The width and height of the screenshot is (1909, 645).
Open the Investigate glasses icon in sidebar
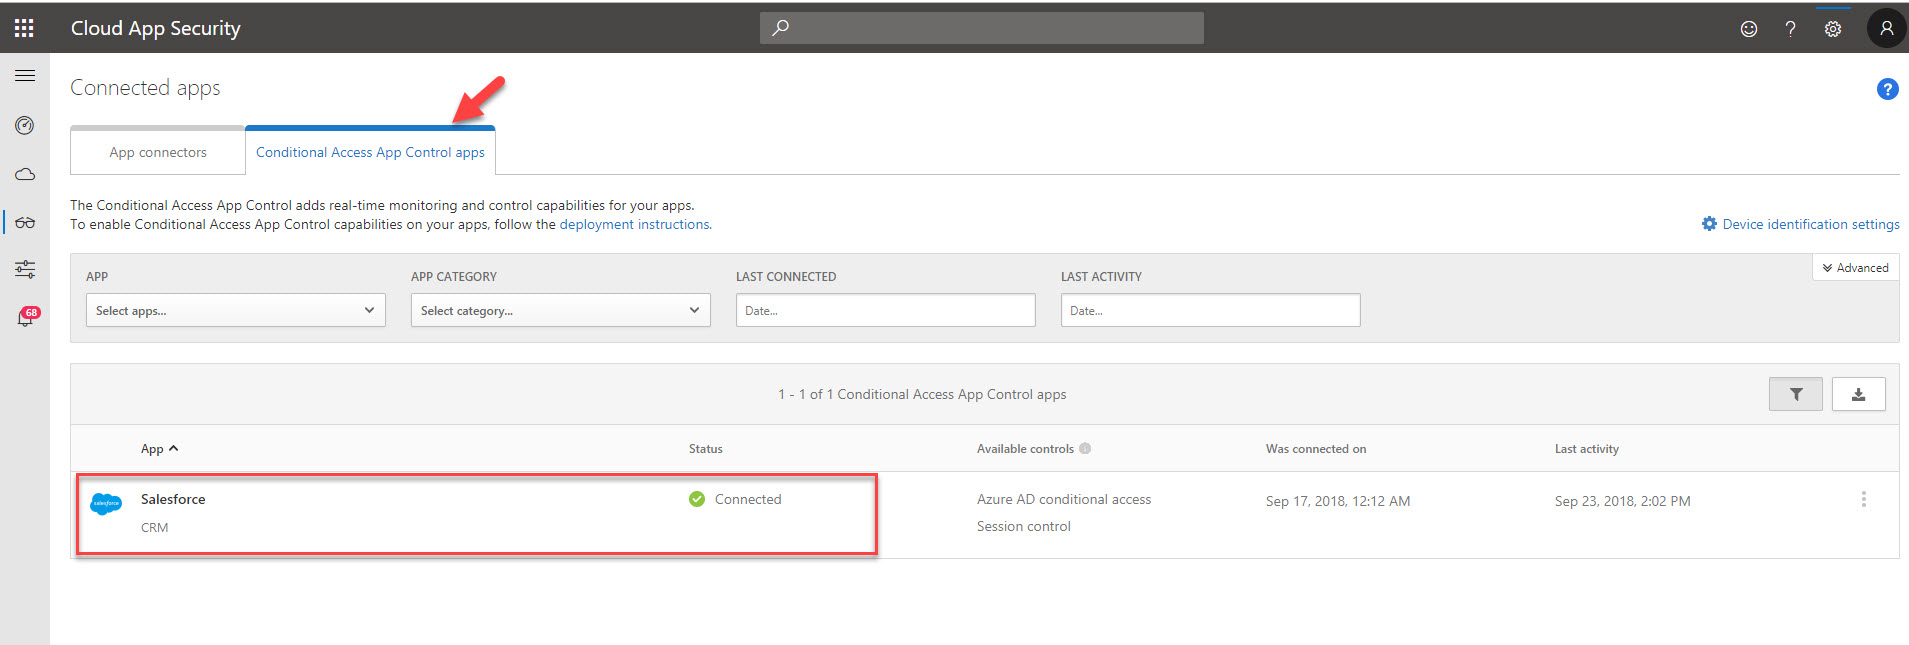pos(25,222)
